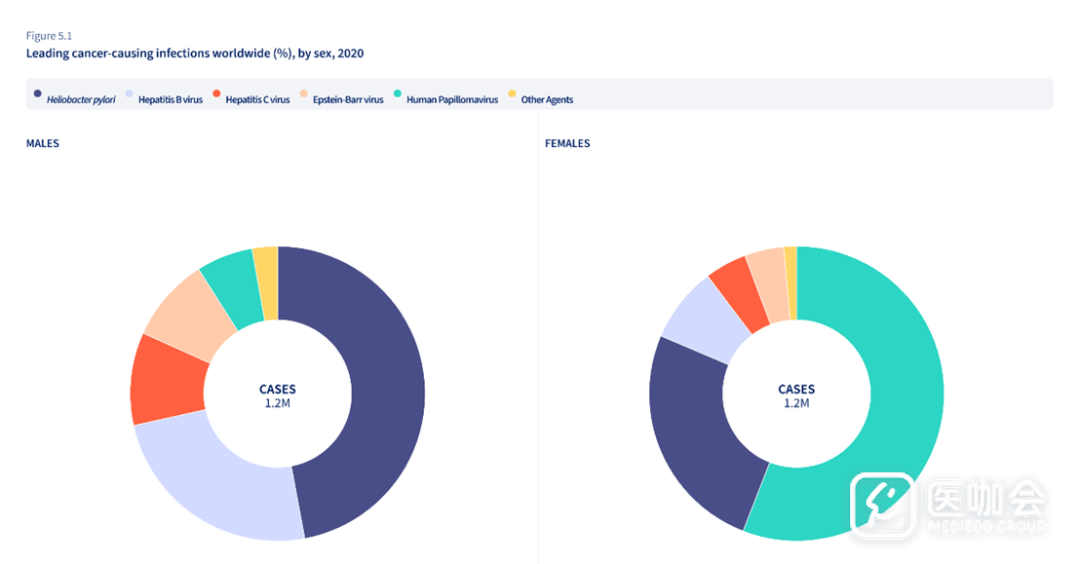The image size is (1080, 564).
Task: Click the CASES 1.2M label in Males donut
Action: [x=278, y=396]
